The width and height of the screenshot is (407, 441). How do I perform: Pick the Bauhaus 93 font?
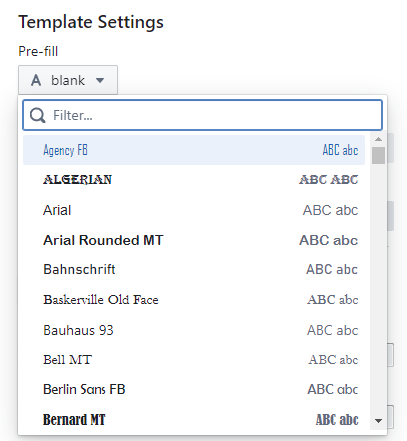point(194,330)
